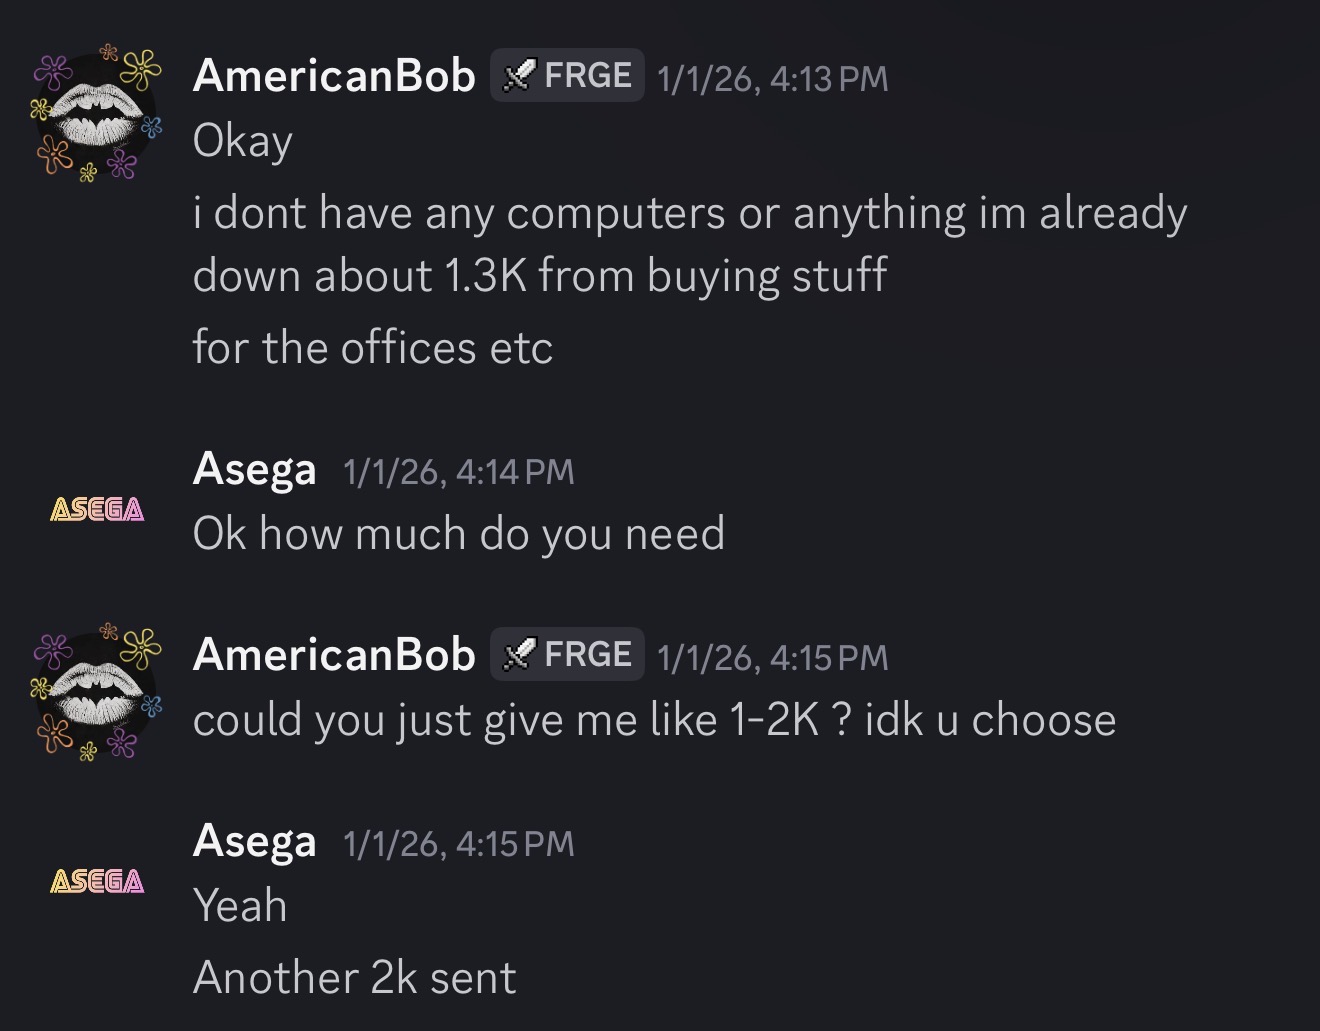Click the 1/1/26, 4:14 PM timestamp

[459, 471]
